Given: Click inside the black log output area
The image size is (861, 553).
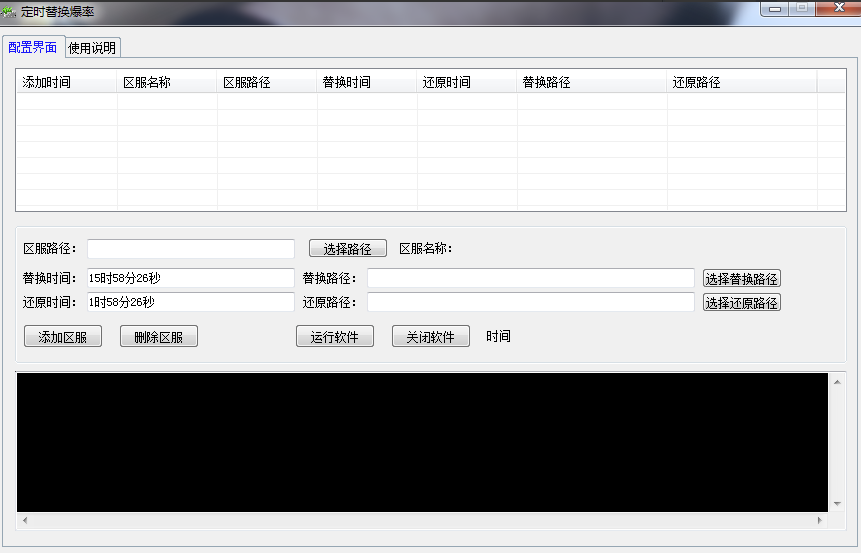Looking at the screenshot, I should [x=422, y=443].
